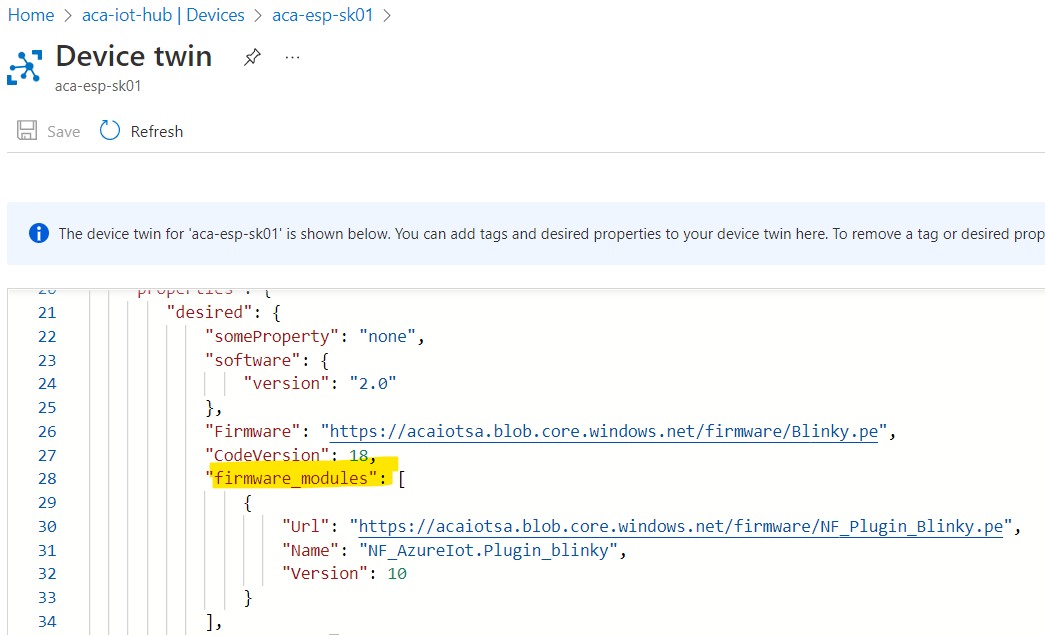Select the aca-esp-sk01 breadcrumb link

click(322, 15)
